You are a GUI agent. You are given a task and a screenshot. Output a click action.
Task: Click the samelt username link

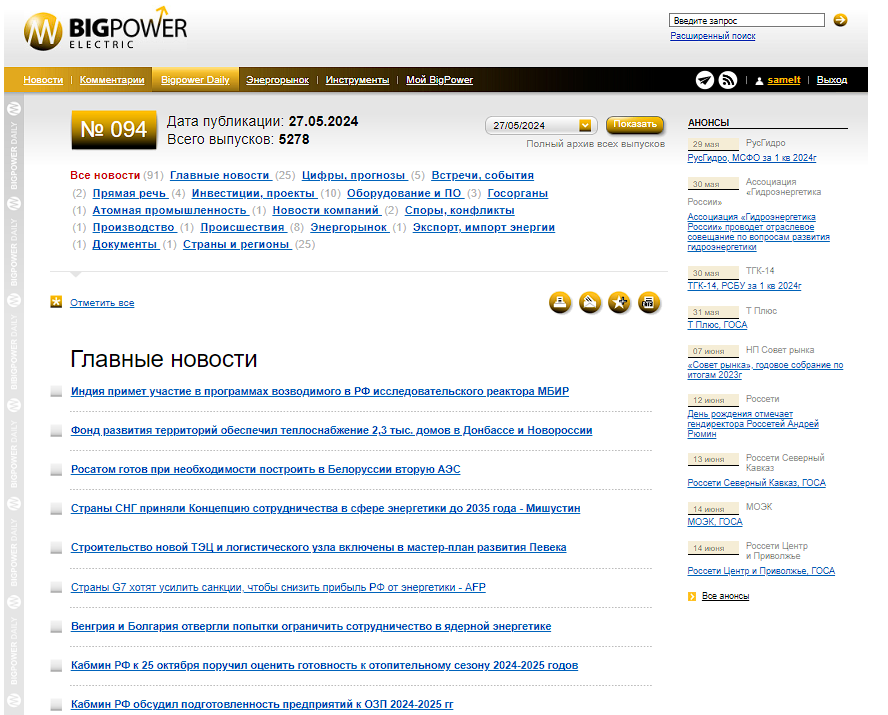pos(784,80)
